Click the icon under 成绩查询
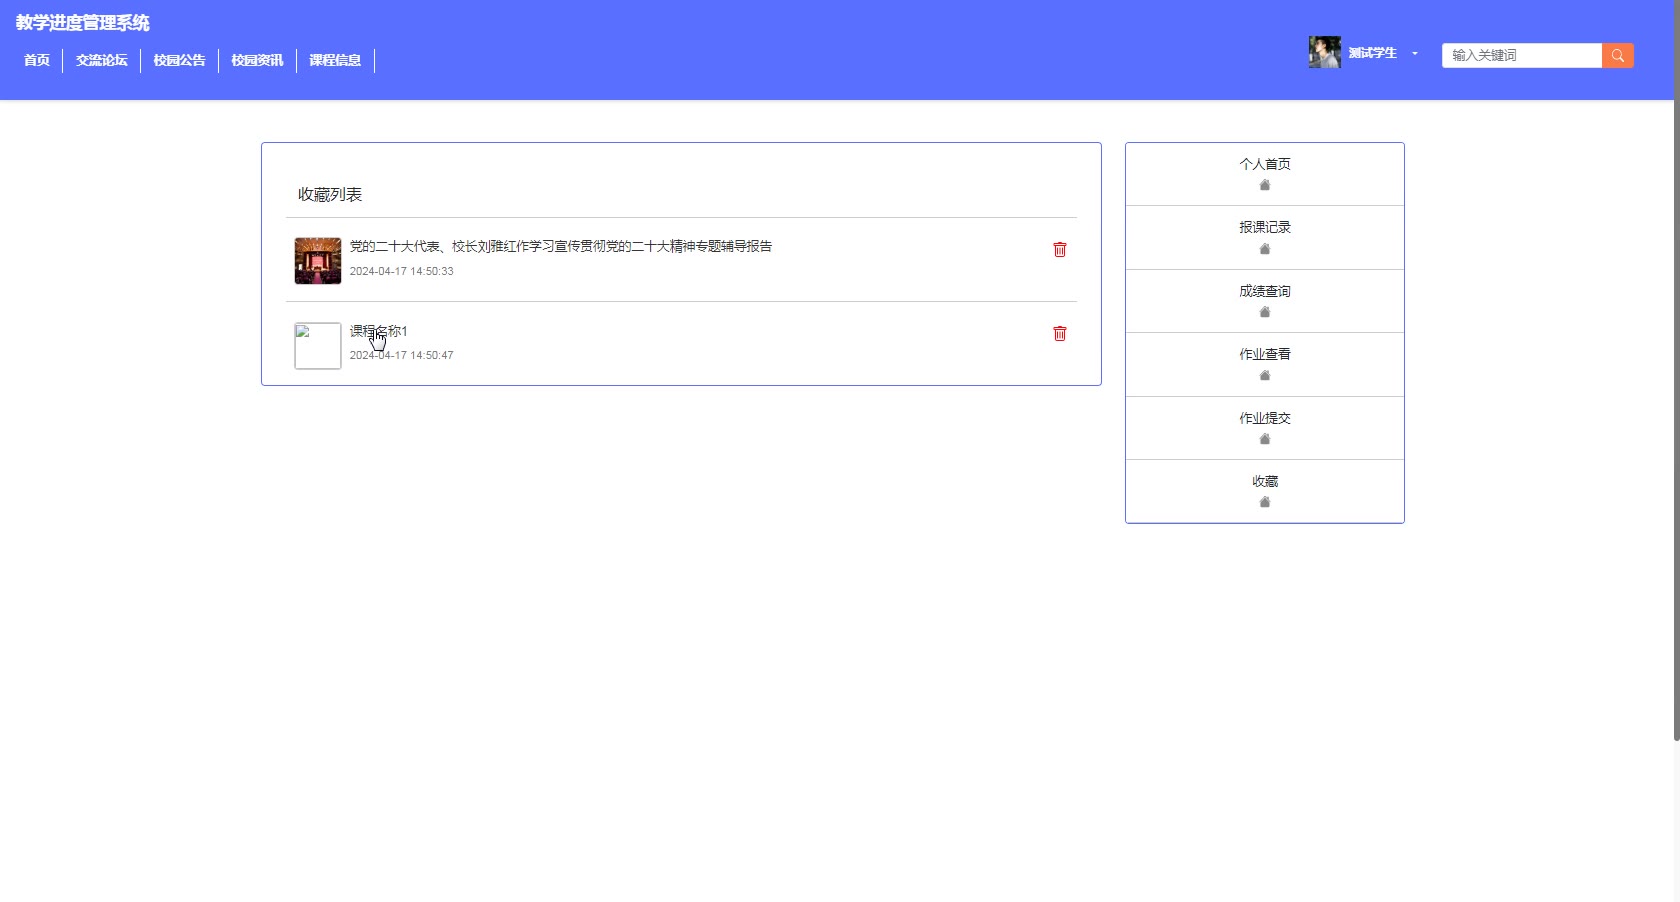The height and width of the screenshot is (902, 1680). pos(1265,312)
